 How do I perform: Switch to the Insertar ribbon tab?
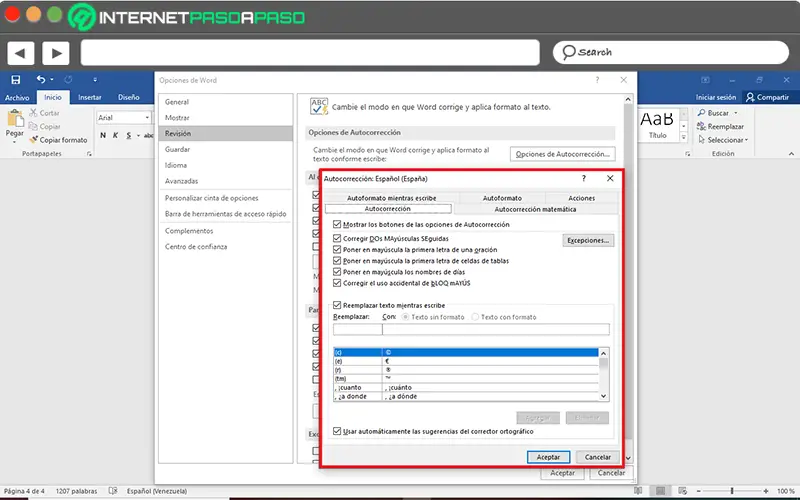(90, 97)
